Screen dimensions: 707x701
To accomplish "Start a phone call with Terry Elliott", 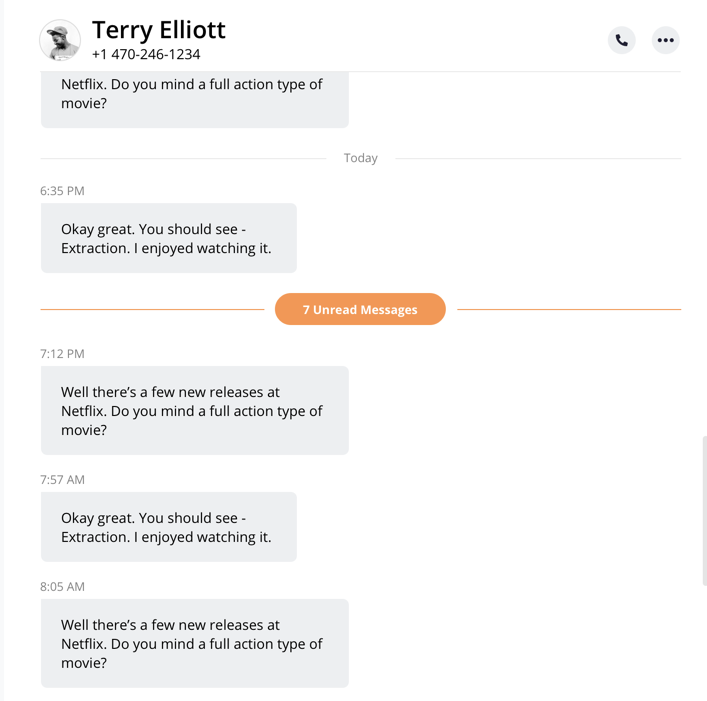I will click(621, 40).
